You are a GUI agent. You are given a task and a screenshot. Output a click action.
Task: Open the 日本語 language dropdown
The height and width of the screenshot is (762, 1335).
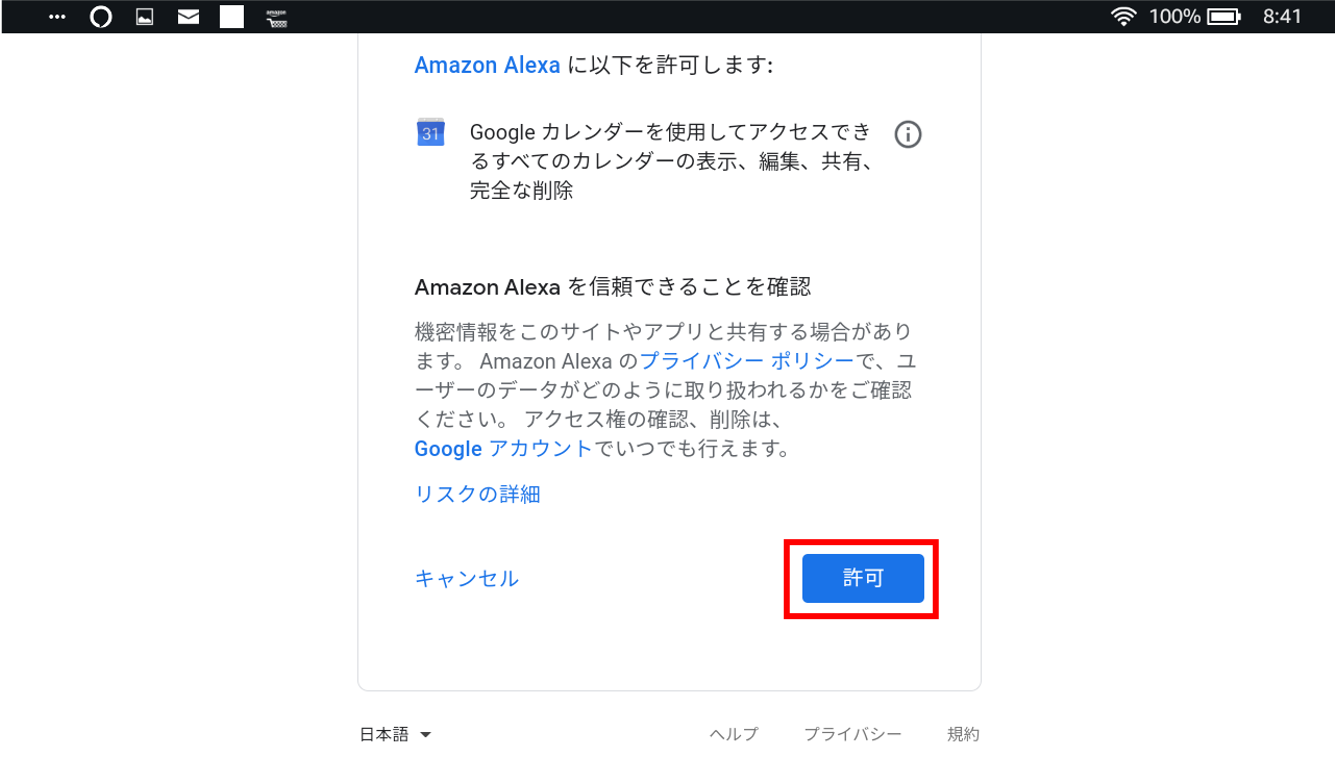(395, 734)
